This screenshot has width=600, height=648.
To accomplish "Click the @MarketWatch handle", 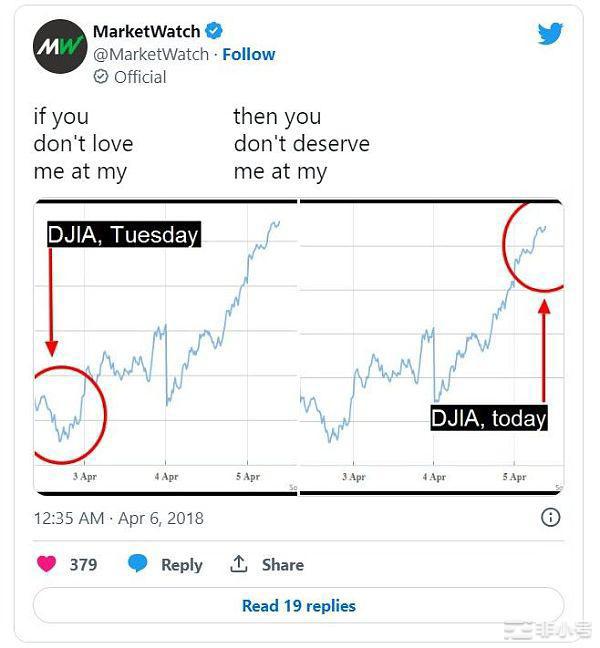I will tap(151, 54).
